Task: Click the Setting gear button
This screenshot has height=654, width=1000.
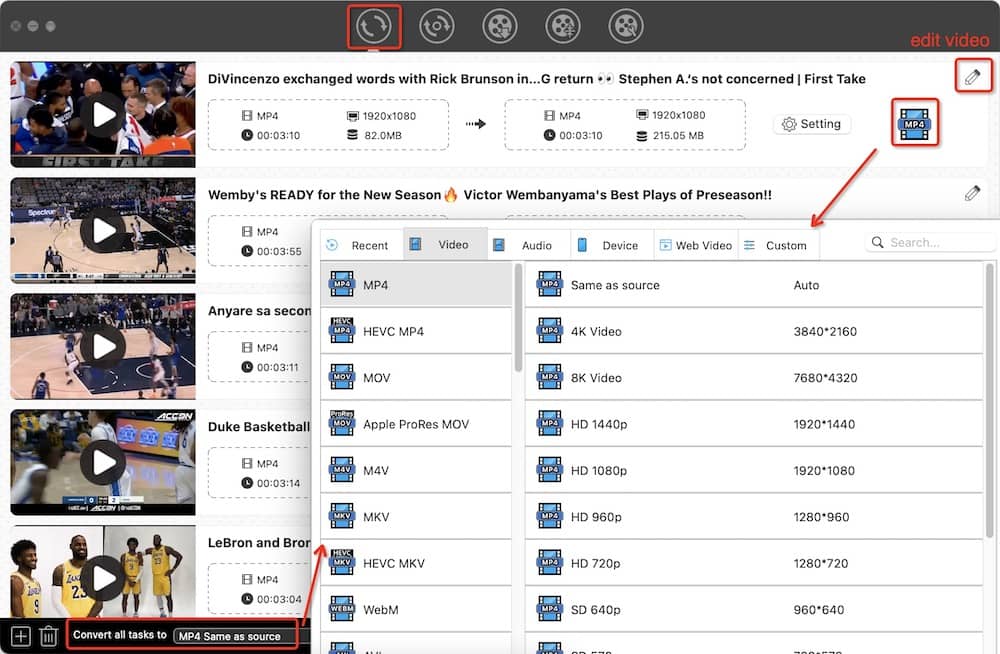Action: (x=812, y=123)
